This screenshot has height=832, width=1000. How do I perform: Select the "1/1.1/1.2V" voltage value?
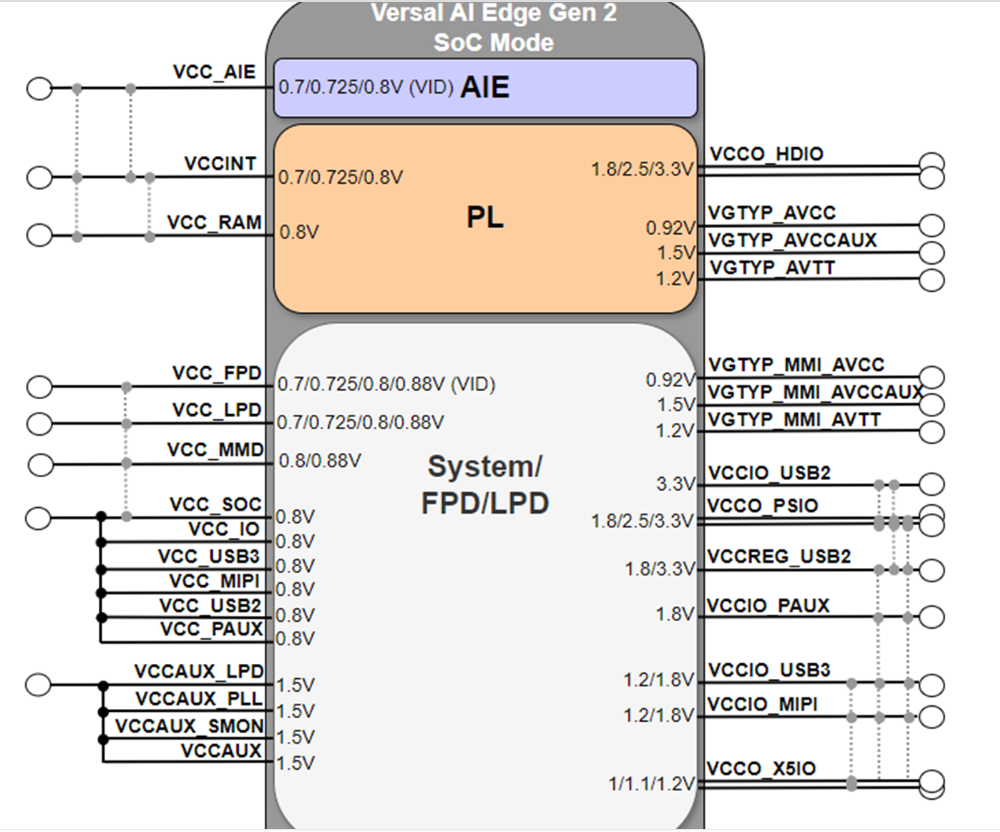tap(651, 784)
